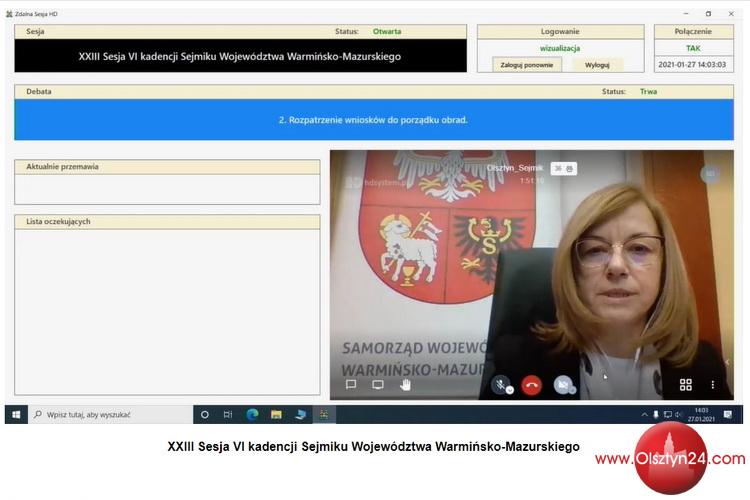The image size is (750, 500).
Task: Adjust the system volume speaker icon
Action: click(x=678, y=414)
